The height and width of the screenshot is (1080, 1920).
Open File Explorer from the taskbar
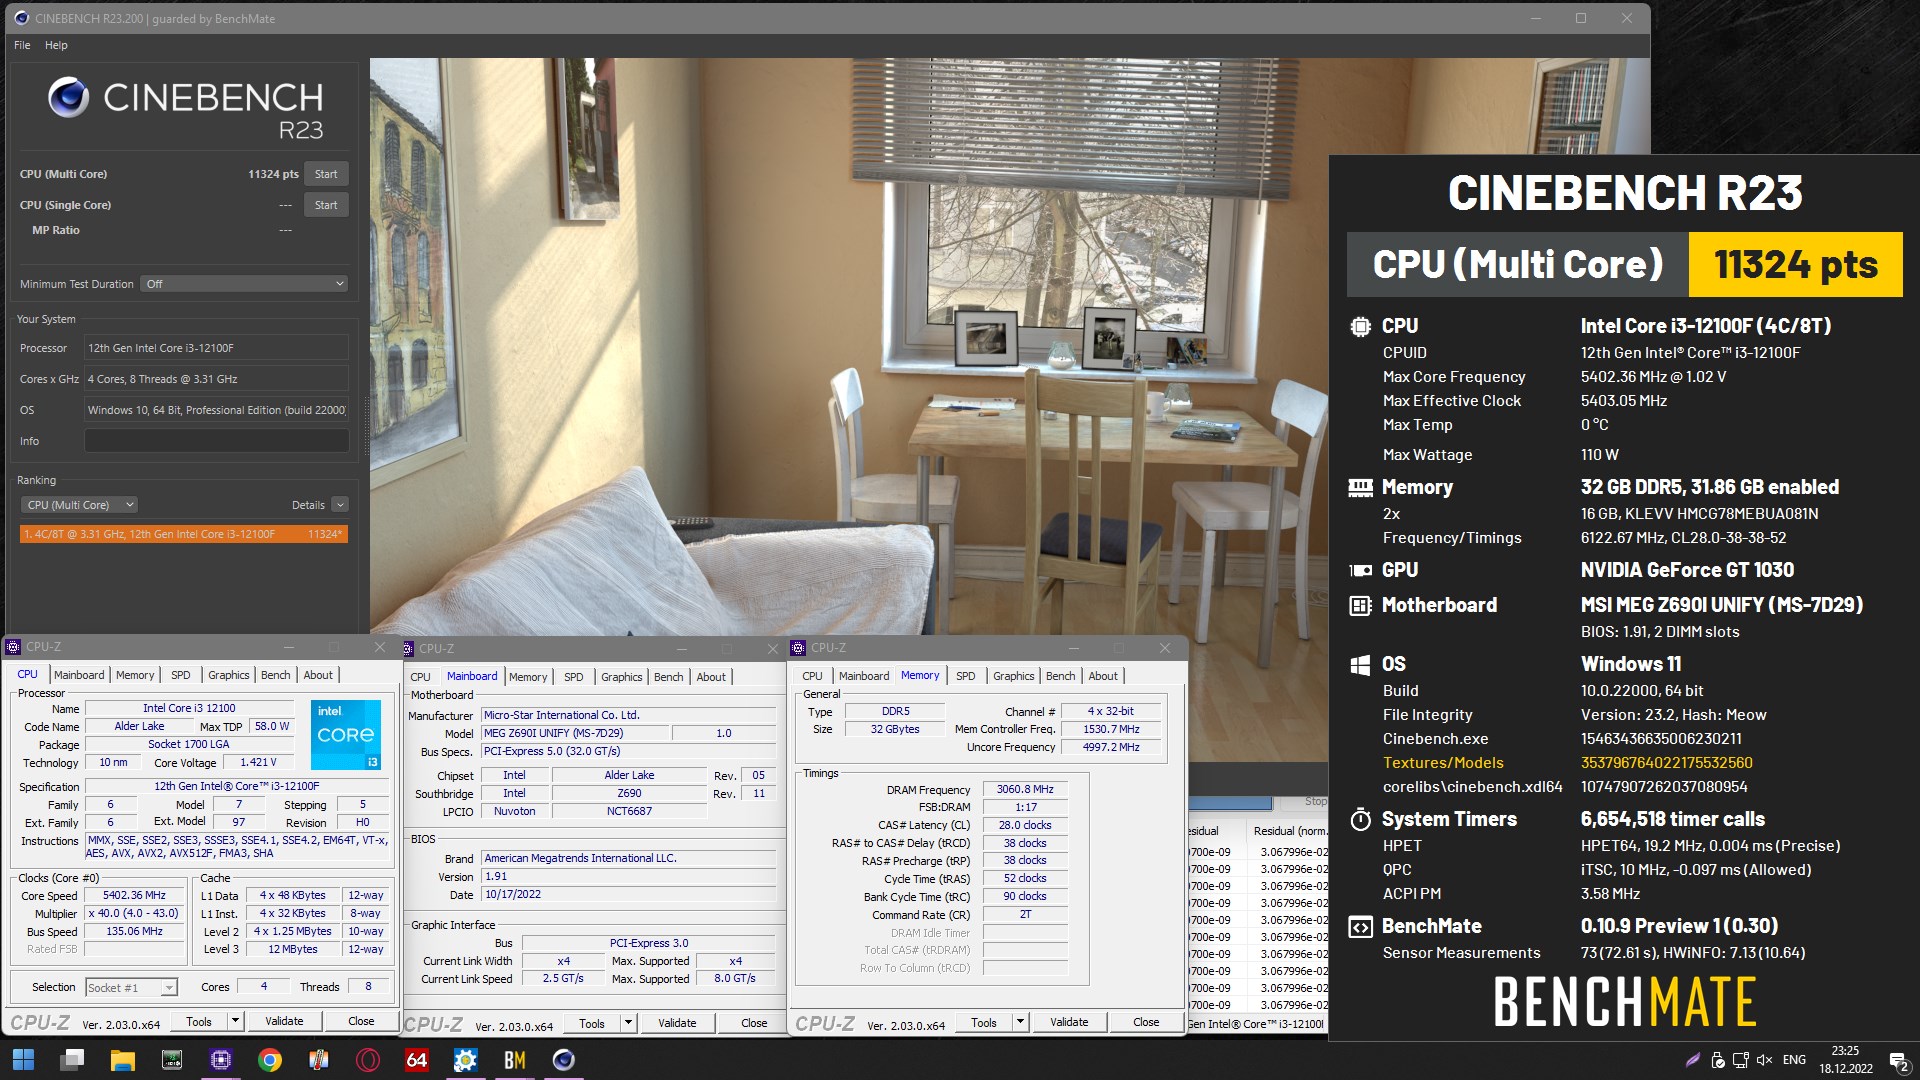pos(123,1060)
